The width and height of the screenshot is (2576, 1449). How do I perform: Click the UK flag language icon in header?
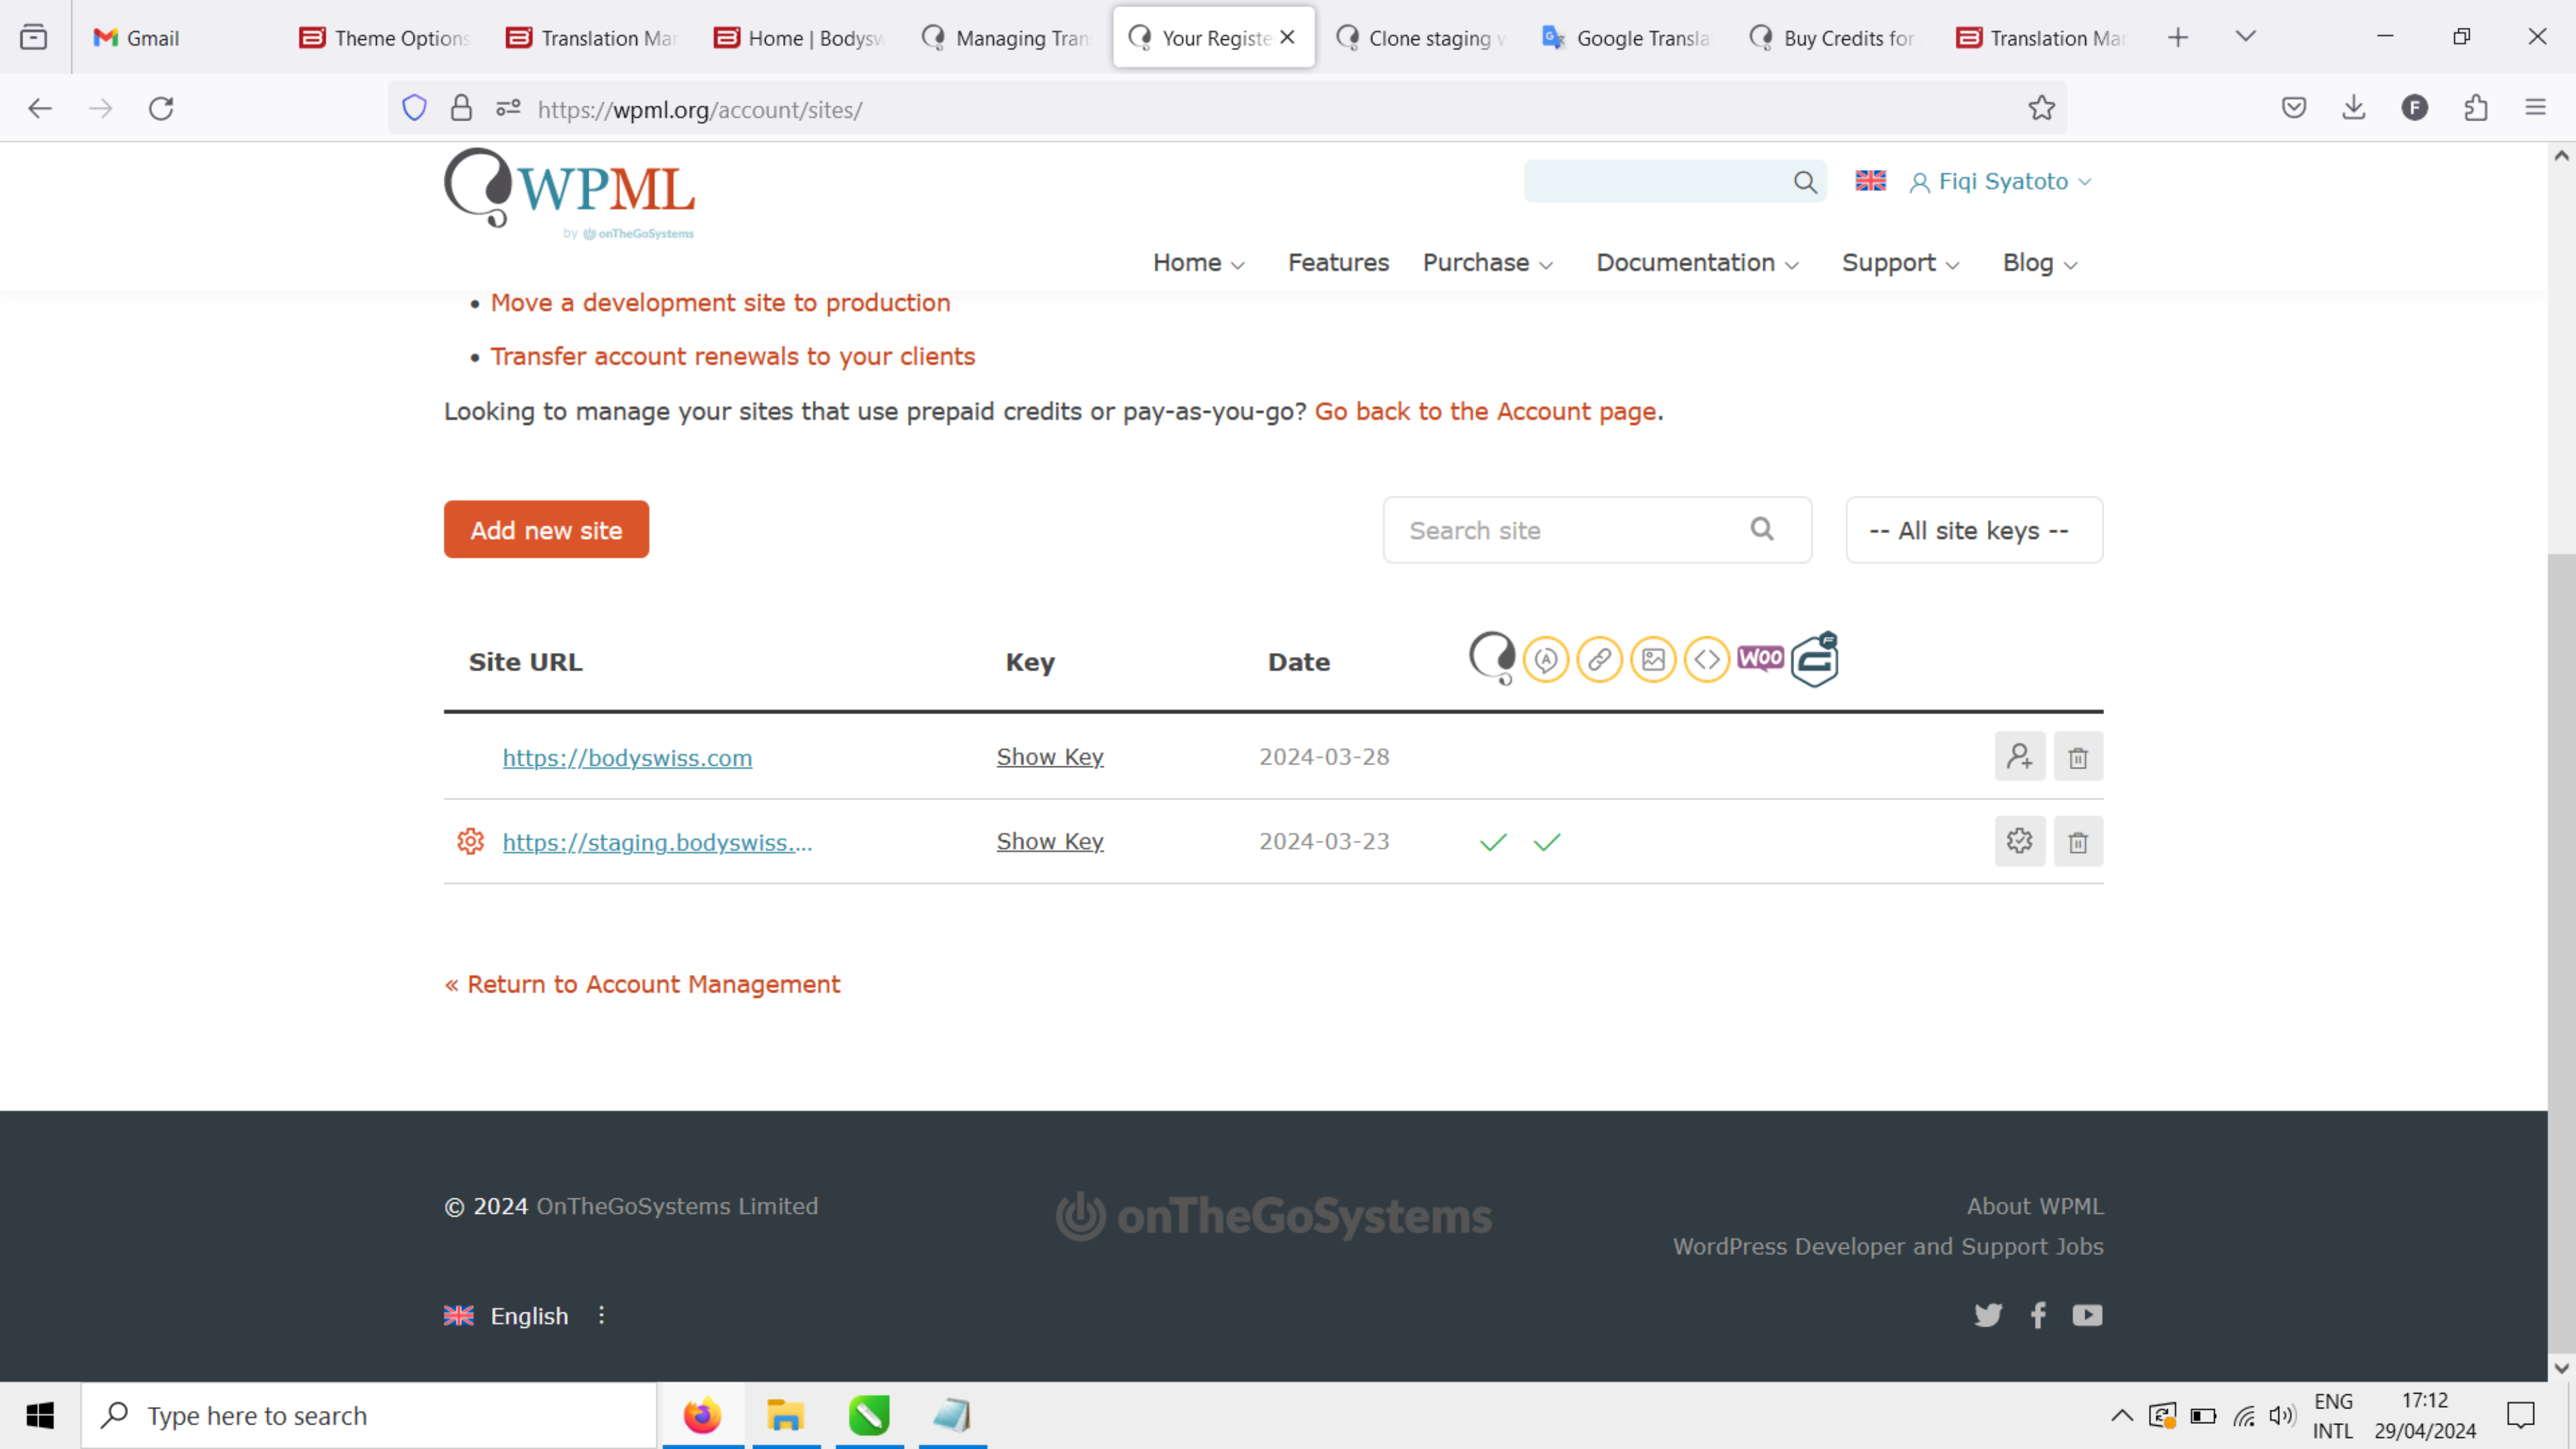pyautogui.click(x=1870, y=181)
